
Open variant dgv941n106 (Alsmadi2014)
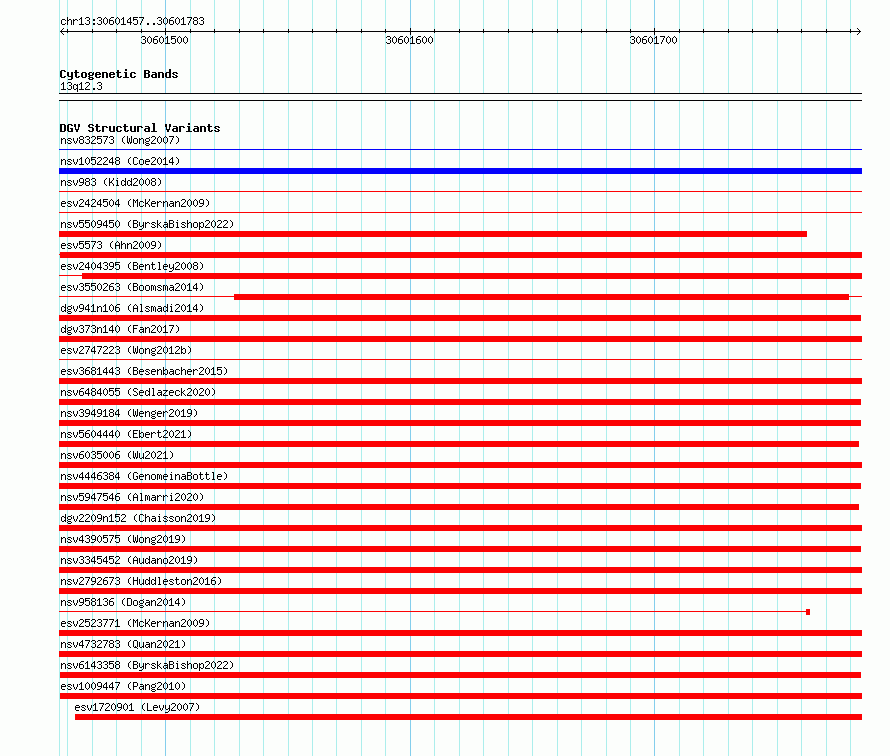click(x=132, y=308)
